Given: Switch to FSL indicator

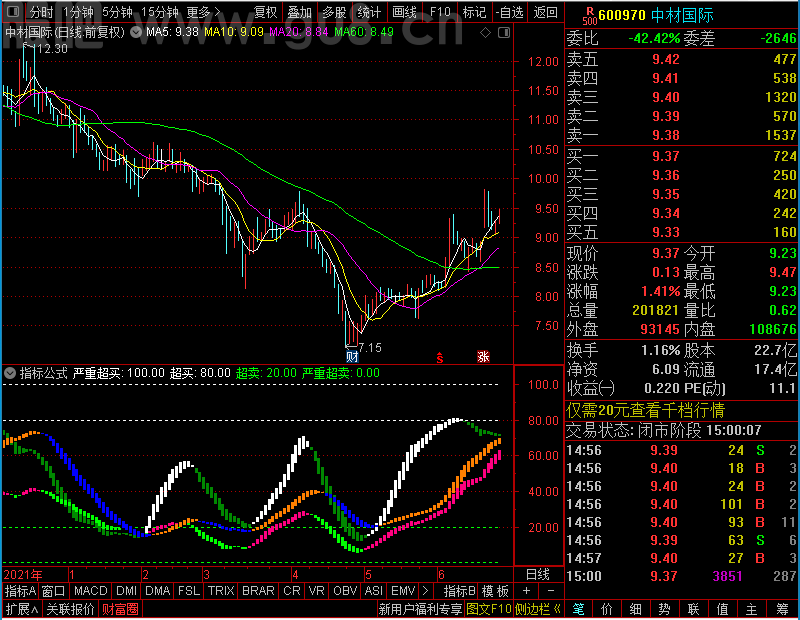Looking at the screenshot, I should click(189, 591).
